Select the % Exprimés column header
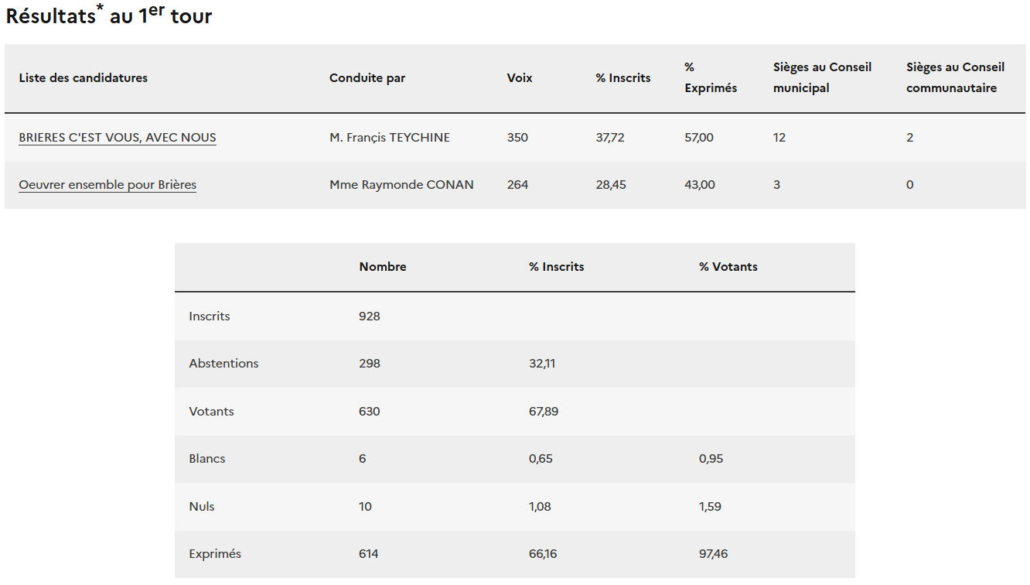The height and width of the screenshot is (585, 1030). (710, 78)
